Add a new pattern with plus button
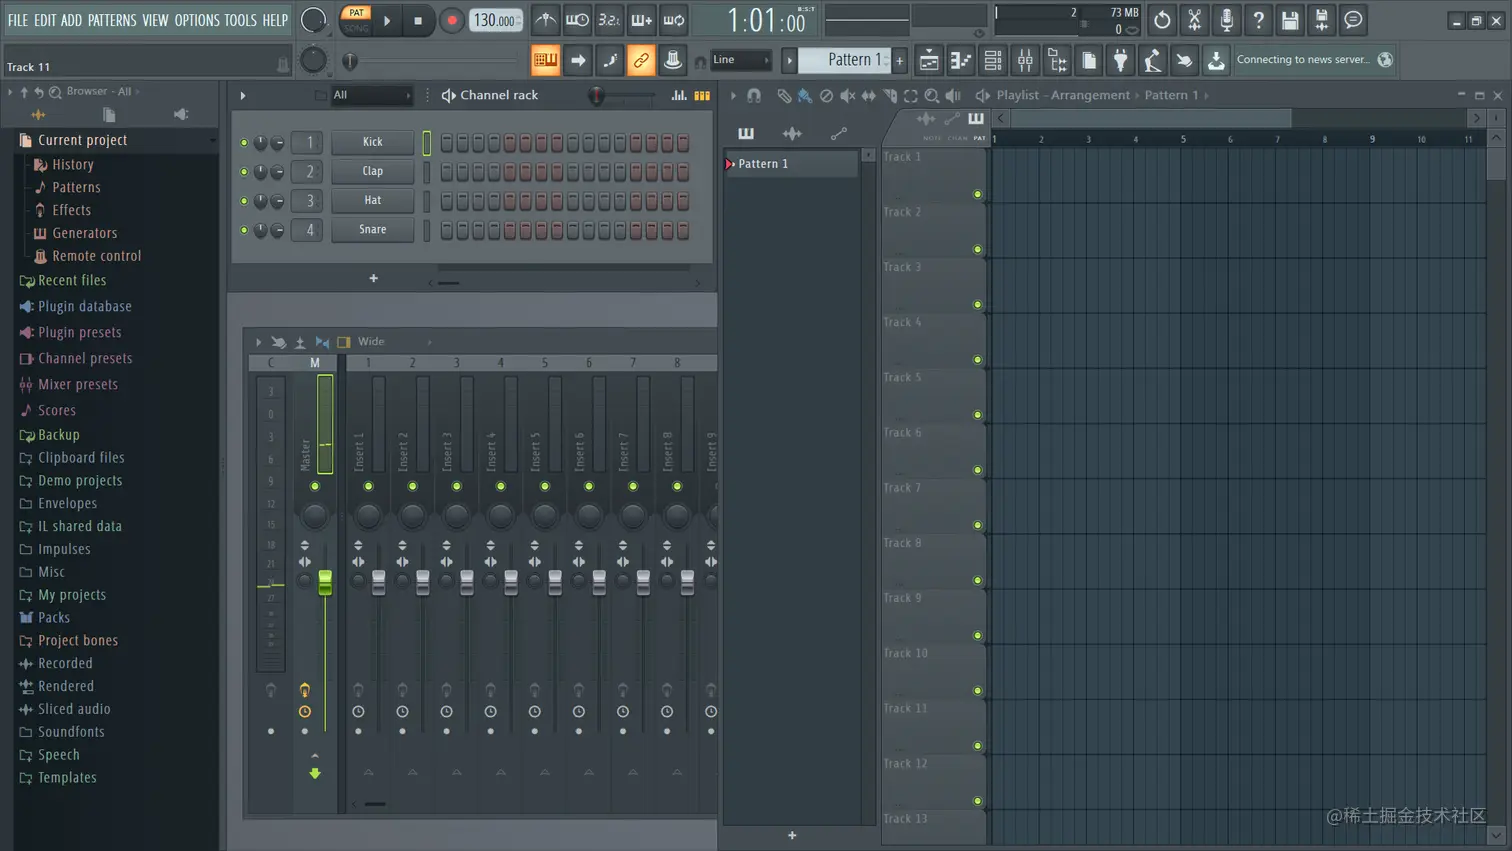1512x851 pixels. pos(792,836)
